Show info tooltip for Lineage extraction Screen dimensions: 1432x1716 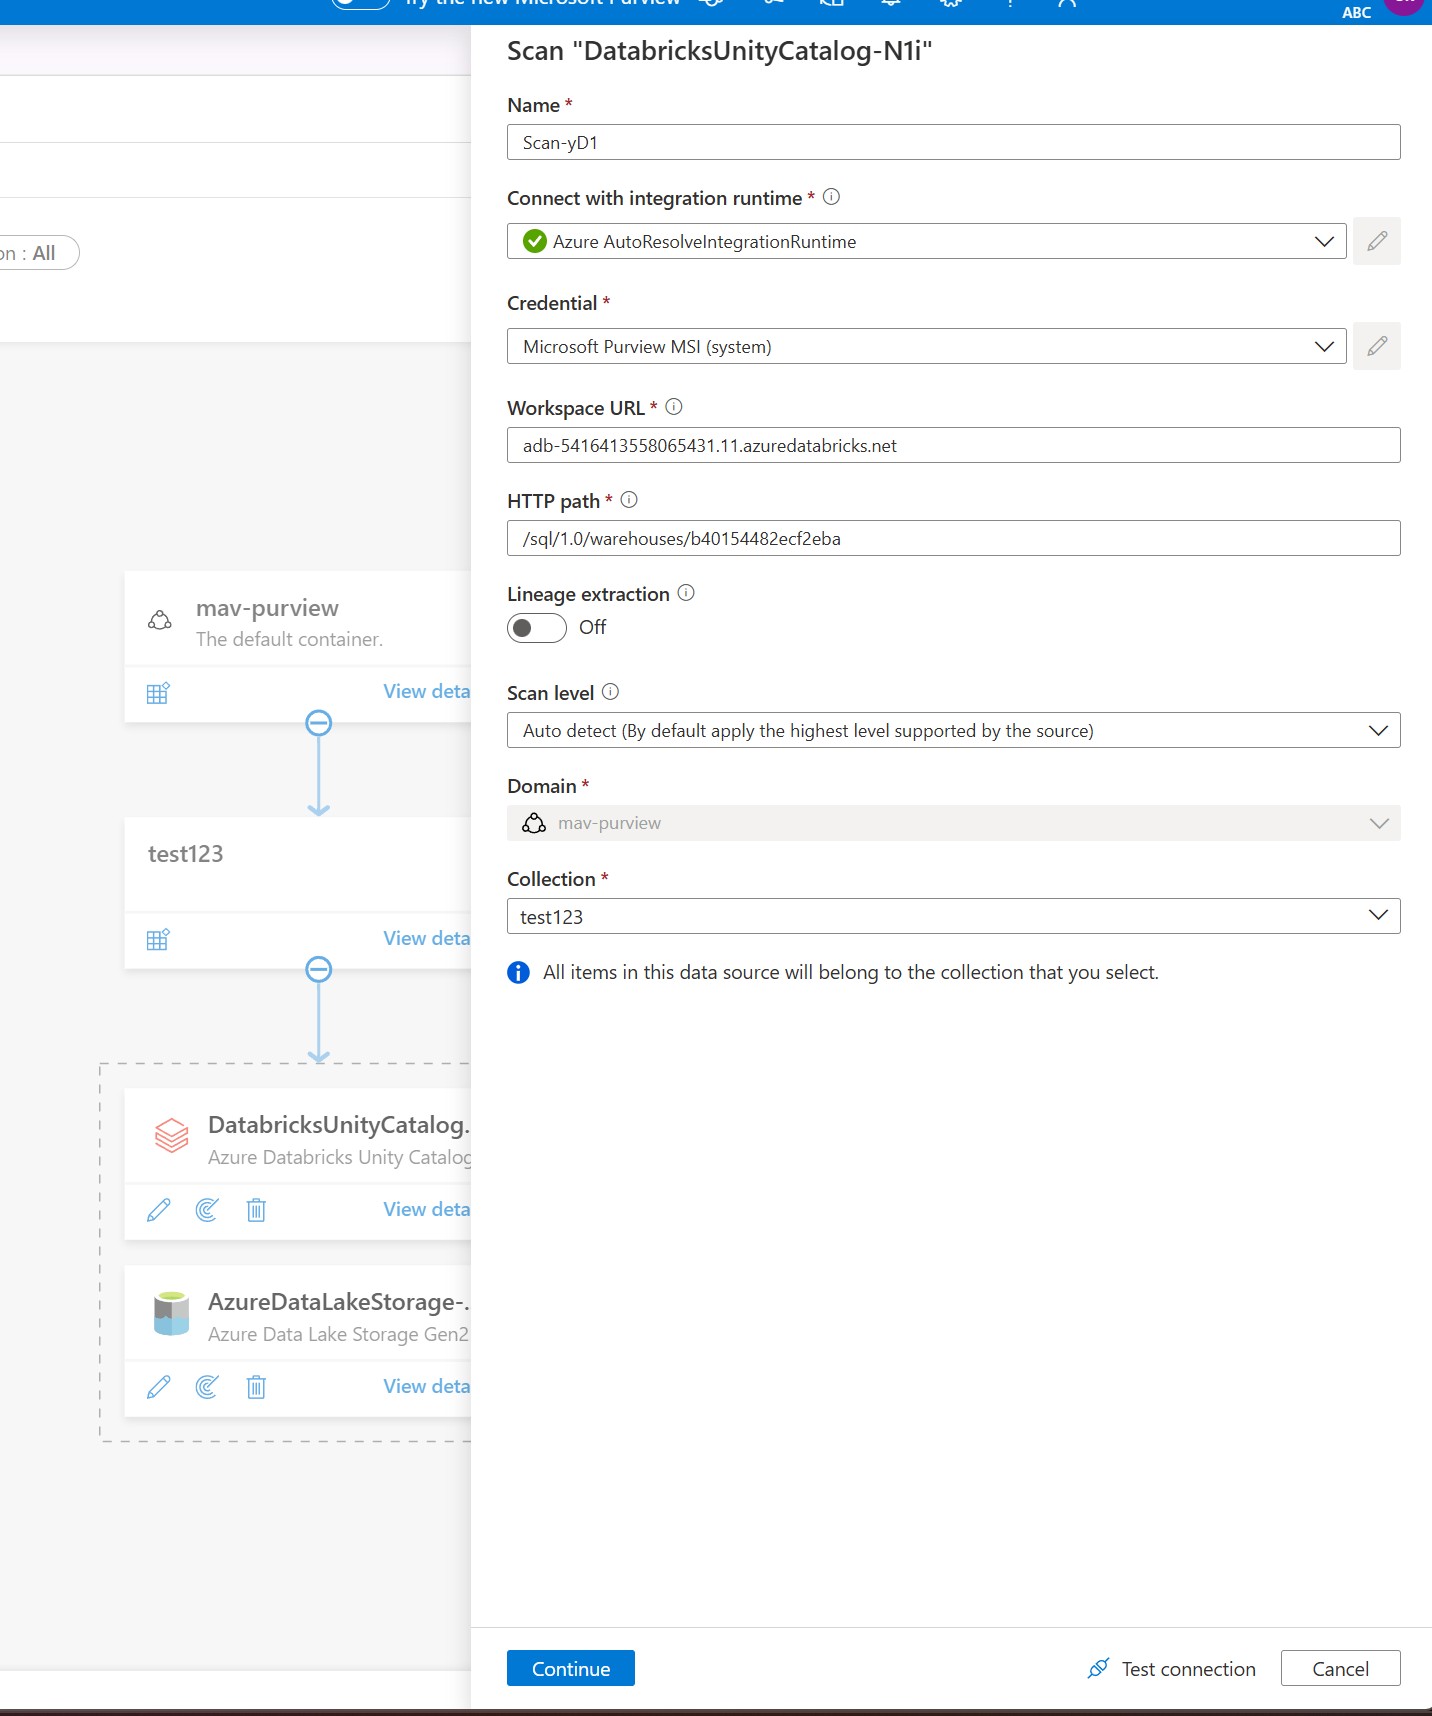686,593
